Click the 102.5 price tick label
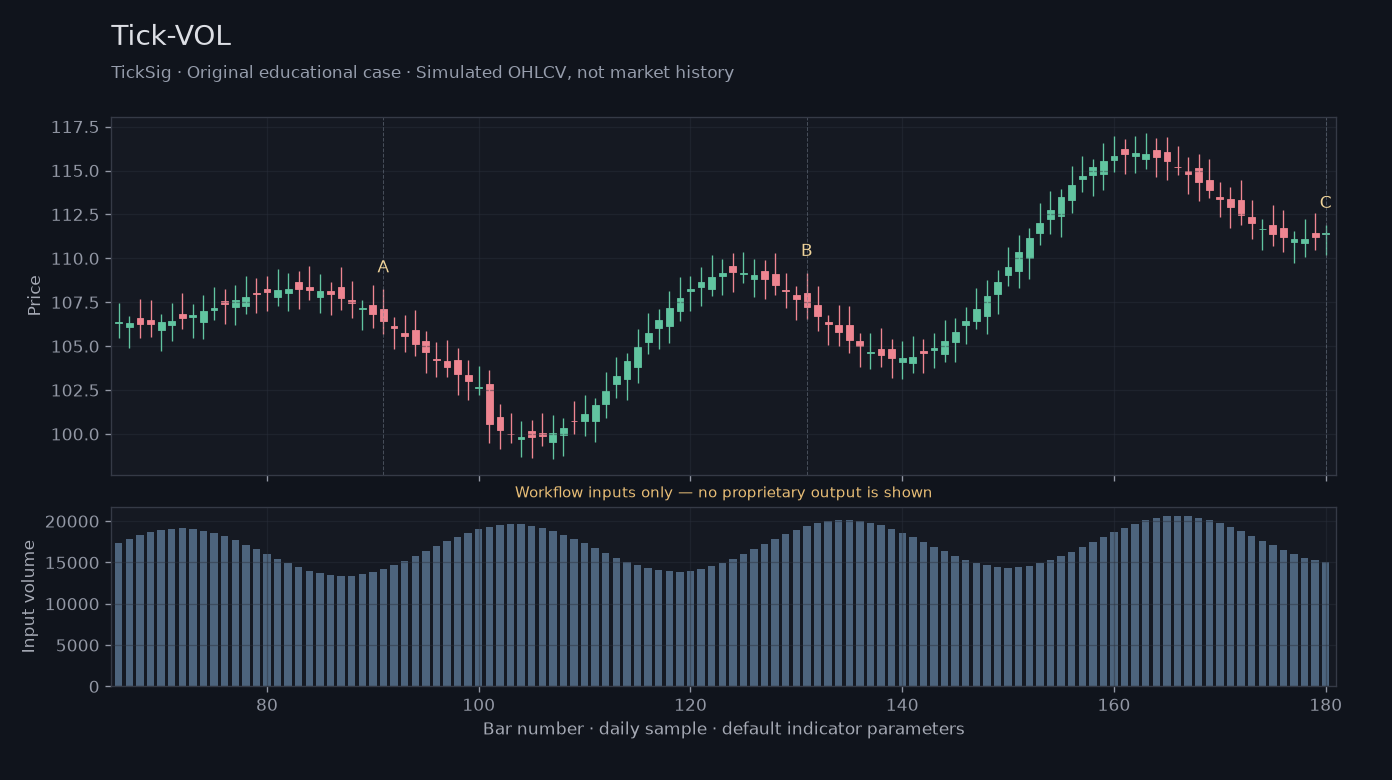The height and width of the screenshot is (780, 1392). click(75, 391)
